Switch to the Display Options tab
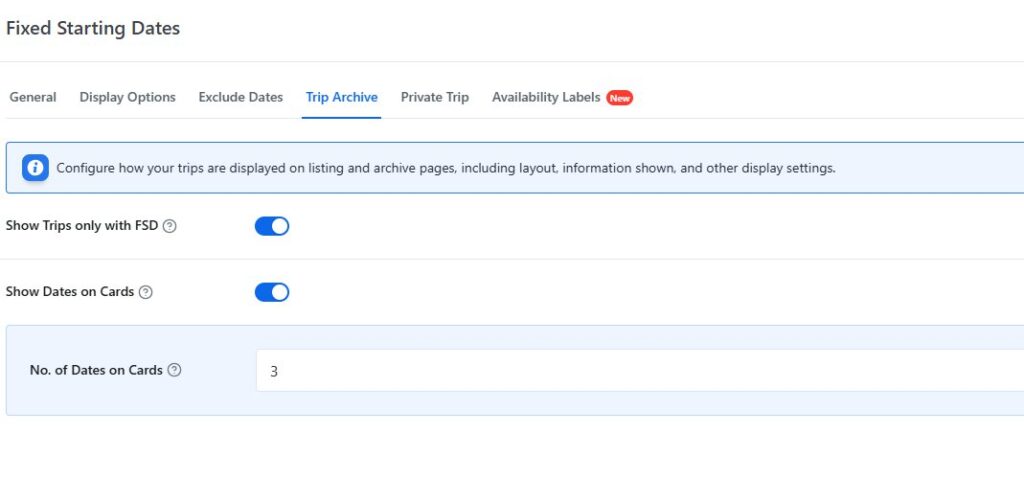The height and width of the screenshot is (502, 1024). coord(127,97)
